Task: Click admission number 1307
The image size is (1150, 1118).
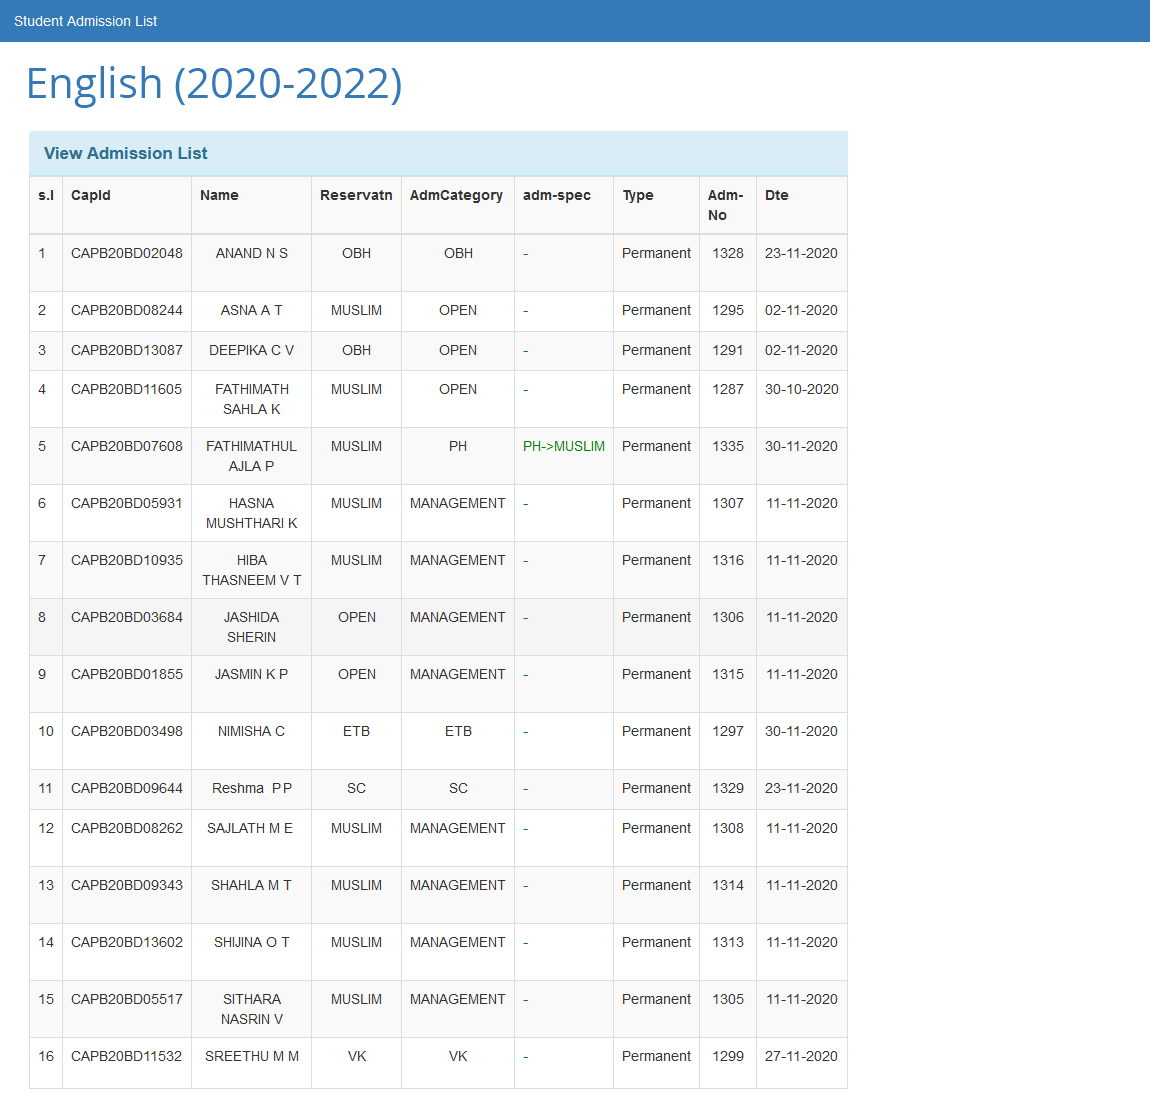Action: tap(728, 503)
